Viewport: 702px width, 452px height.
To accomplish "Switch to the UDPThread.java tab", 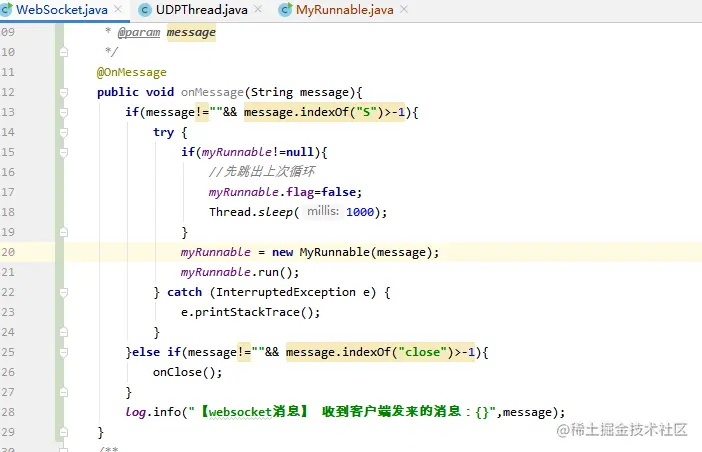I will coord(201,9).
